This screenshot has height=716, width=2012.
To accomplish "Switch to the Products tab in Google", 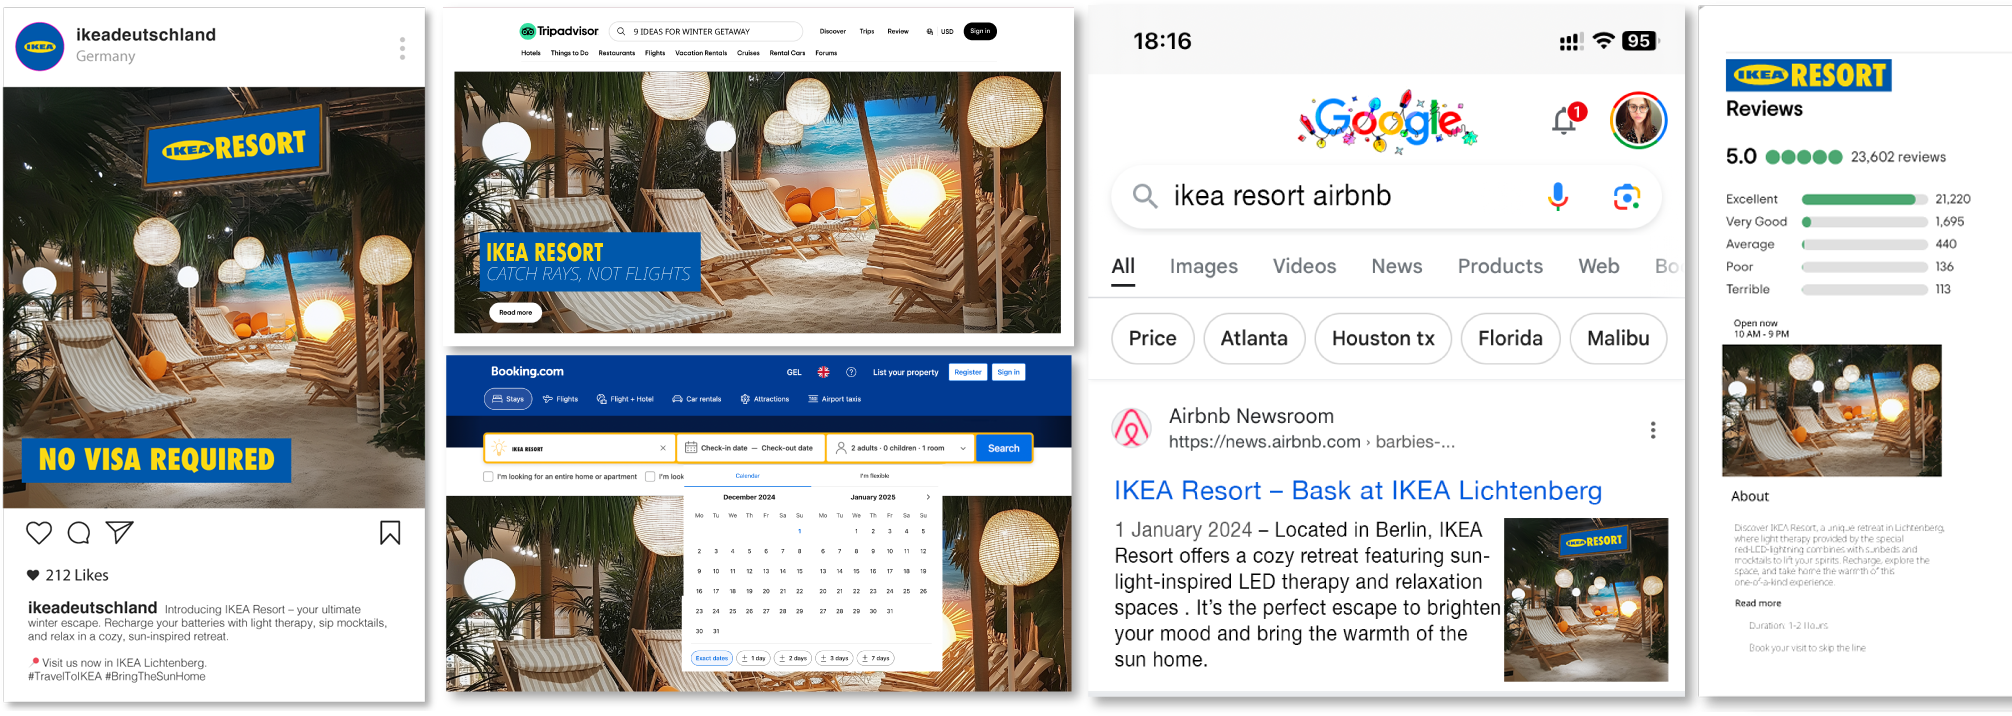I will click(x=1500, y=266).
